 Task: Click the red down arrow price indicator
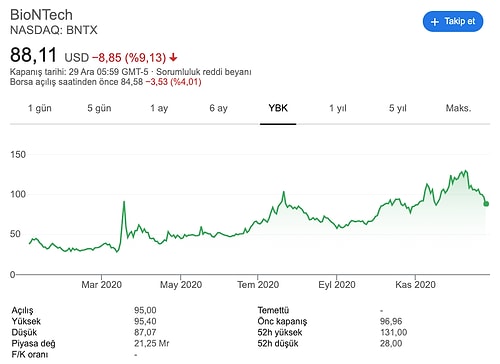pyautogui.click(x=173, y=58)
